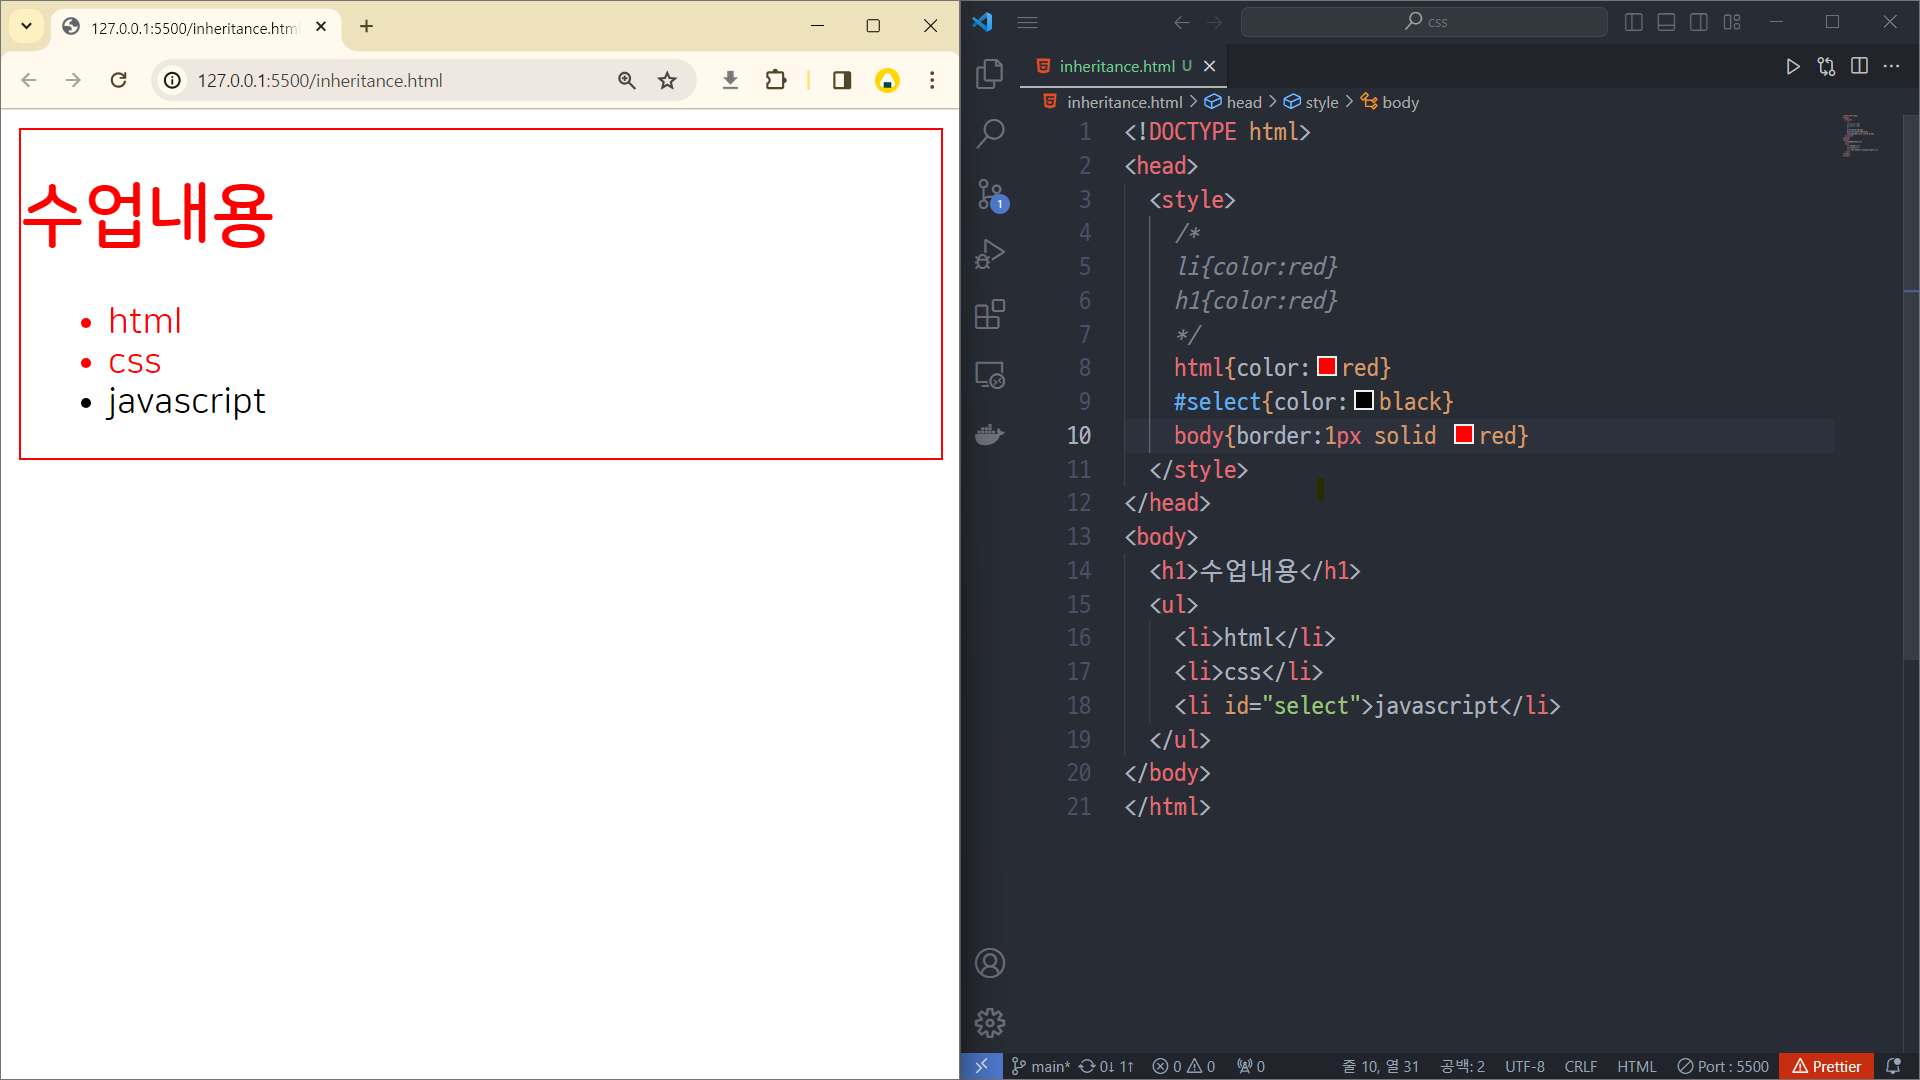Open the Extensions view
1920x1080 pixels.
[x=989, y=315]
